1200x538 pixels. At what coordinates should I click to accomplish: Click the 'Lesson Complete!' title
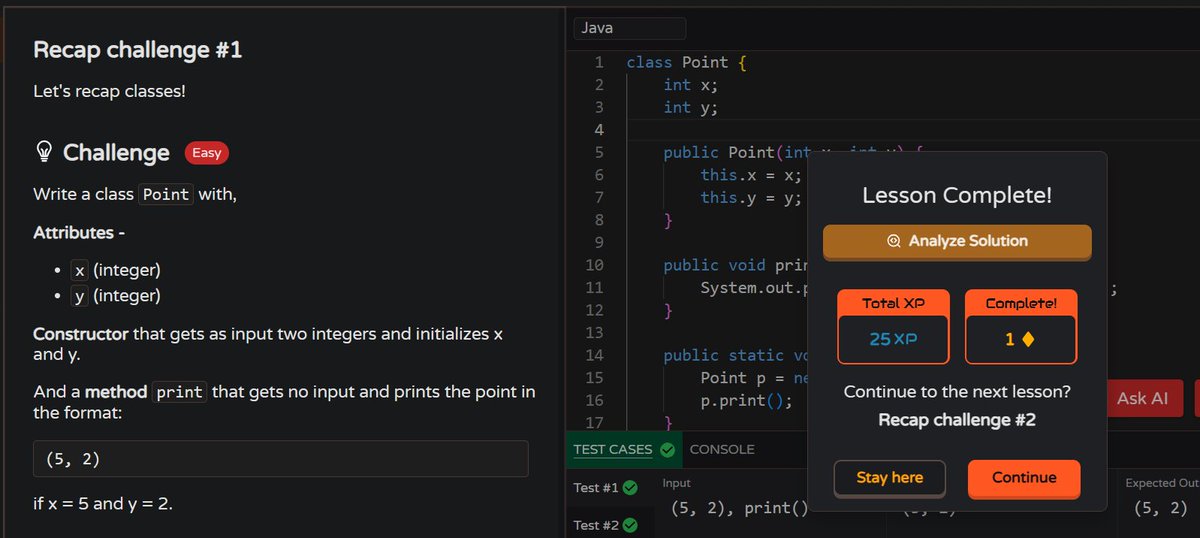(957, 195)
